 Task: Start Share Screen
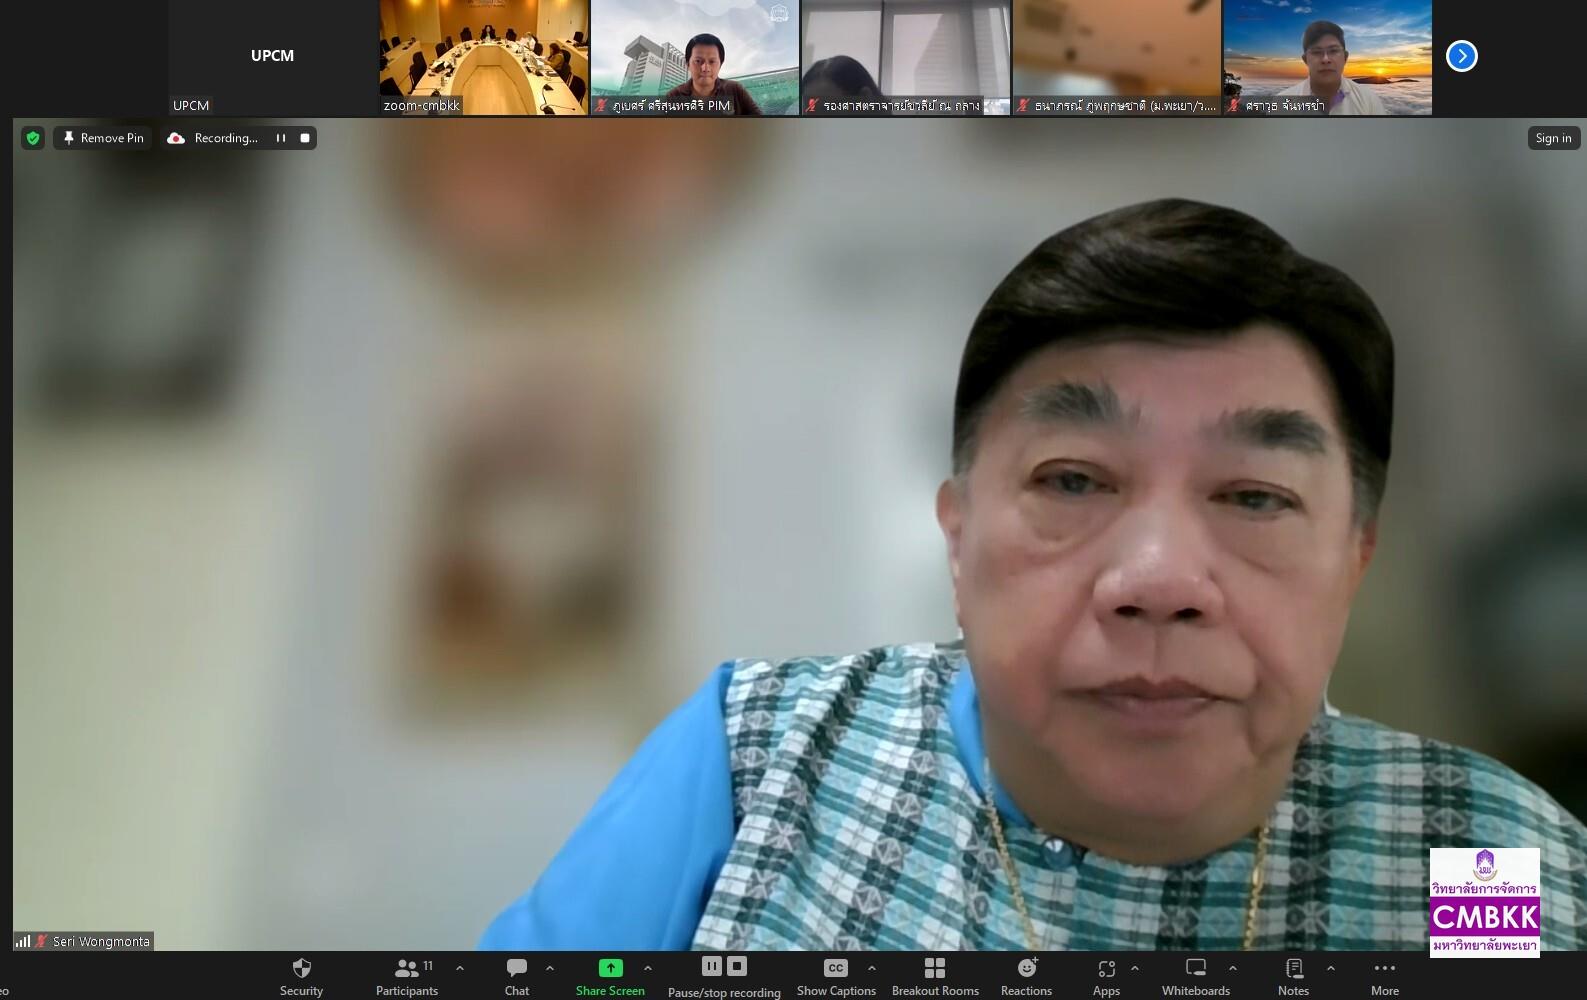[x=610, y=977]
